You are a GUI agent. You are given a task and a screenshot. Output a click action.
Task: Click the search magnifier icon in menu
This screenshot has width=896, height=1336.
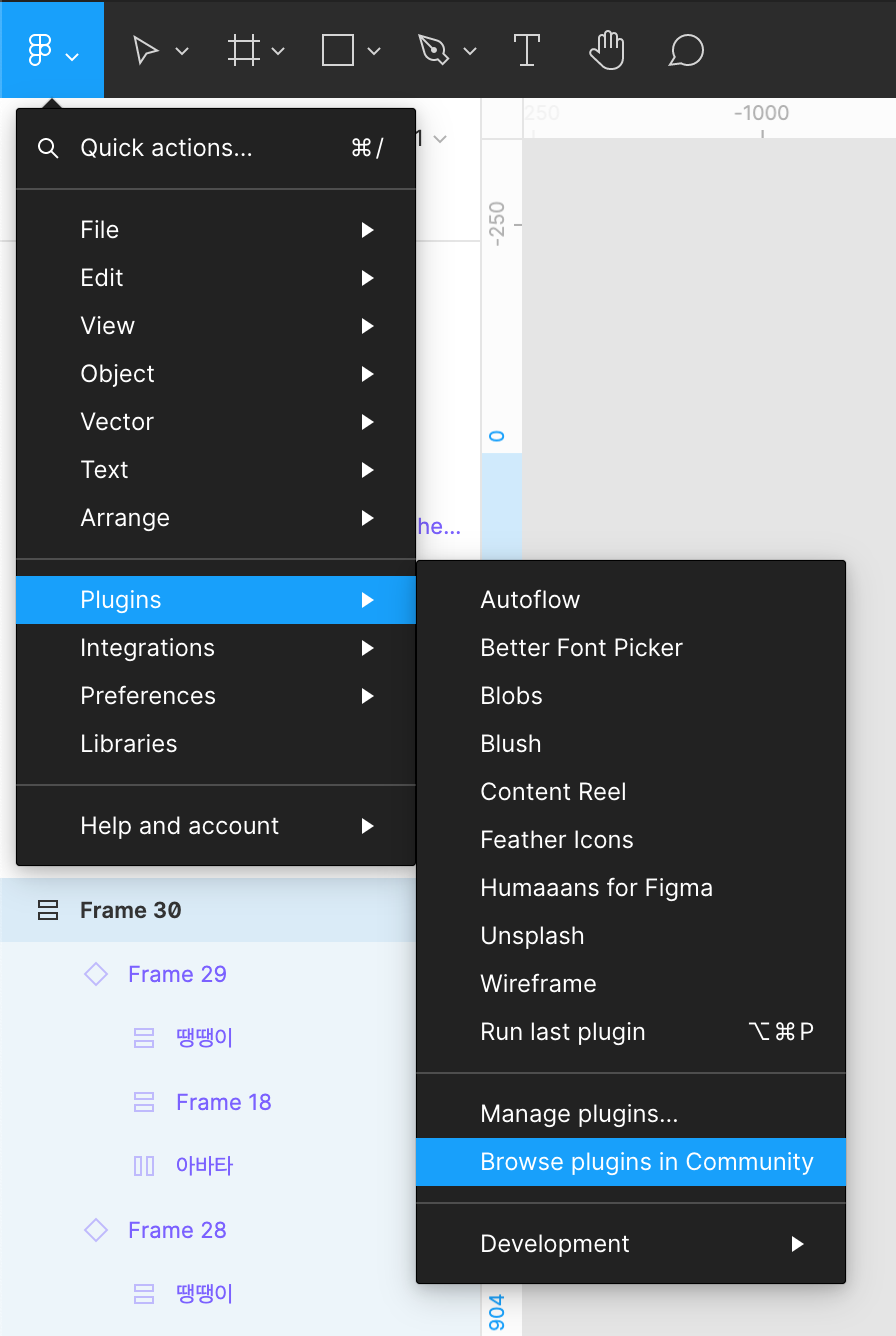[48, 149]
